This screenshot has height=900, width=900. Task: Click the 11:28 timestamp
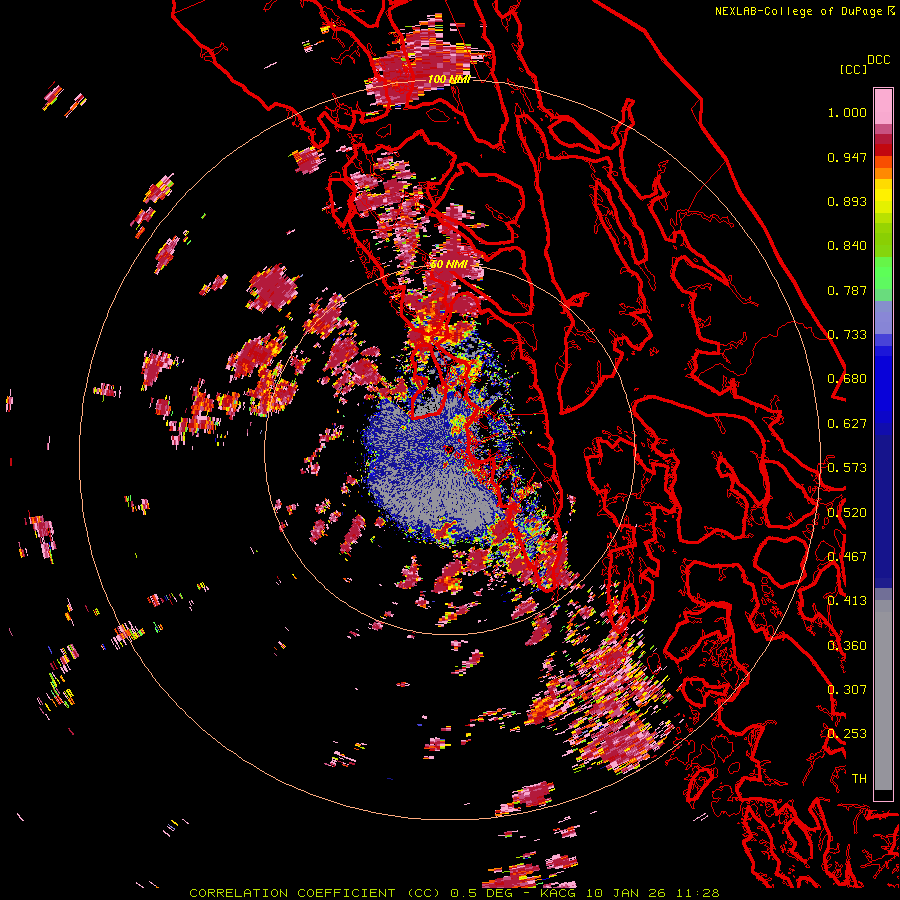699,893
